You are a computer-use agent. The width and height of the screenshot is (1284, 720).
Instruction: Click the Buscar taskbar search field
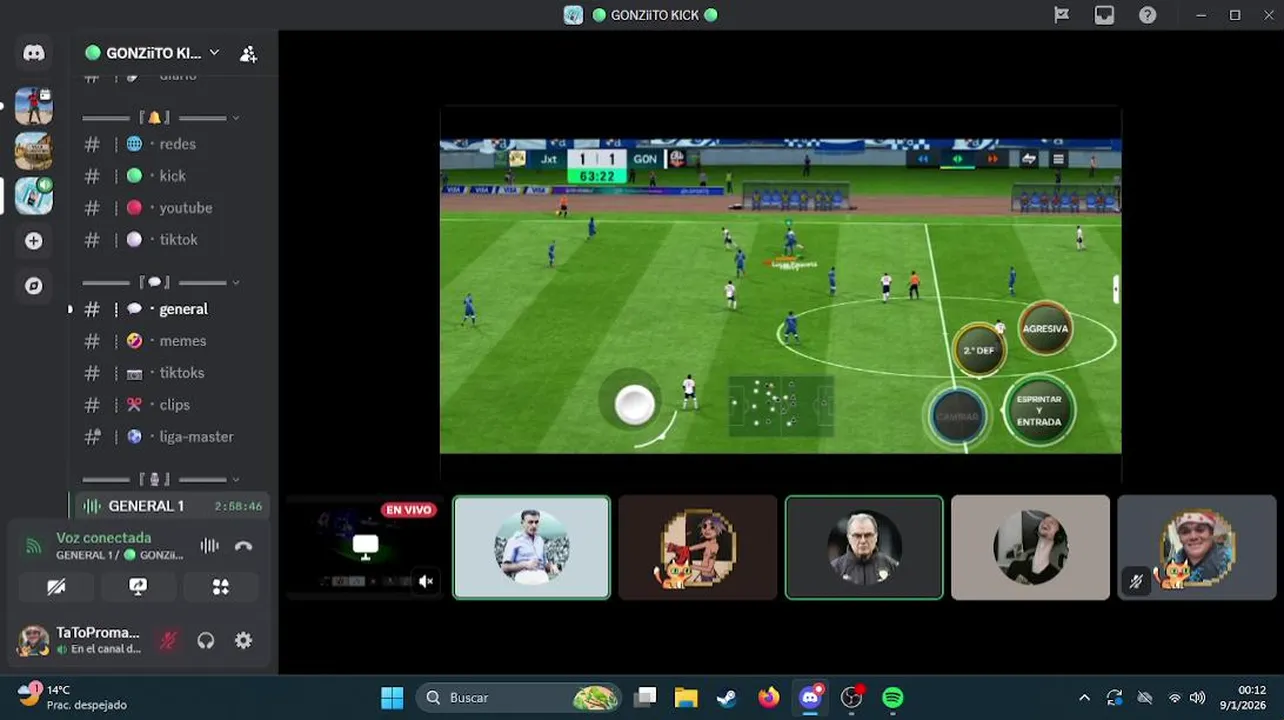pyautogui.click(x=518, y=697)
